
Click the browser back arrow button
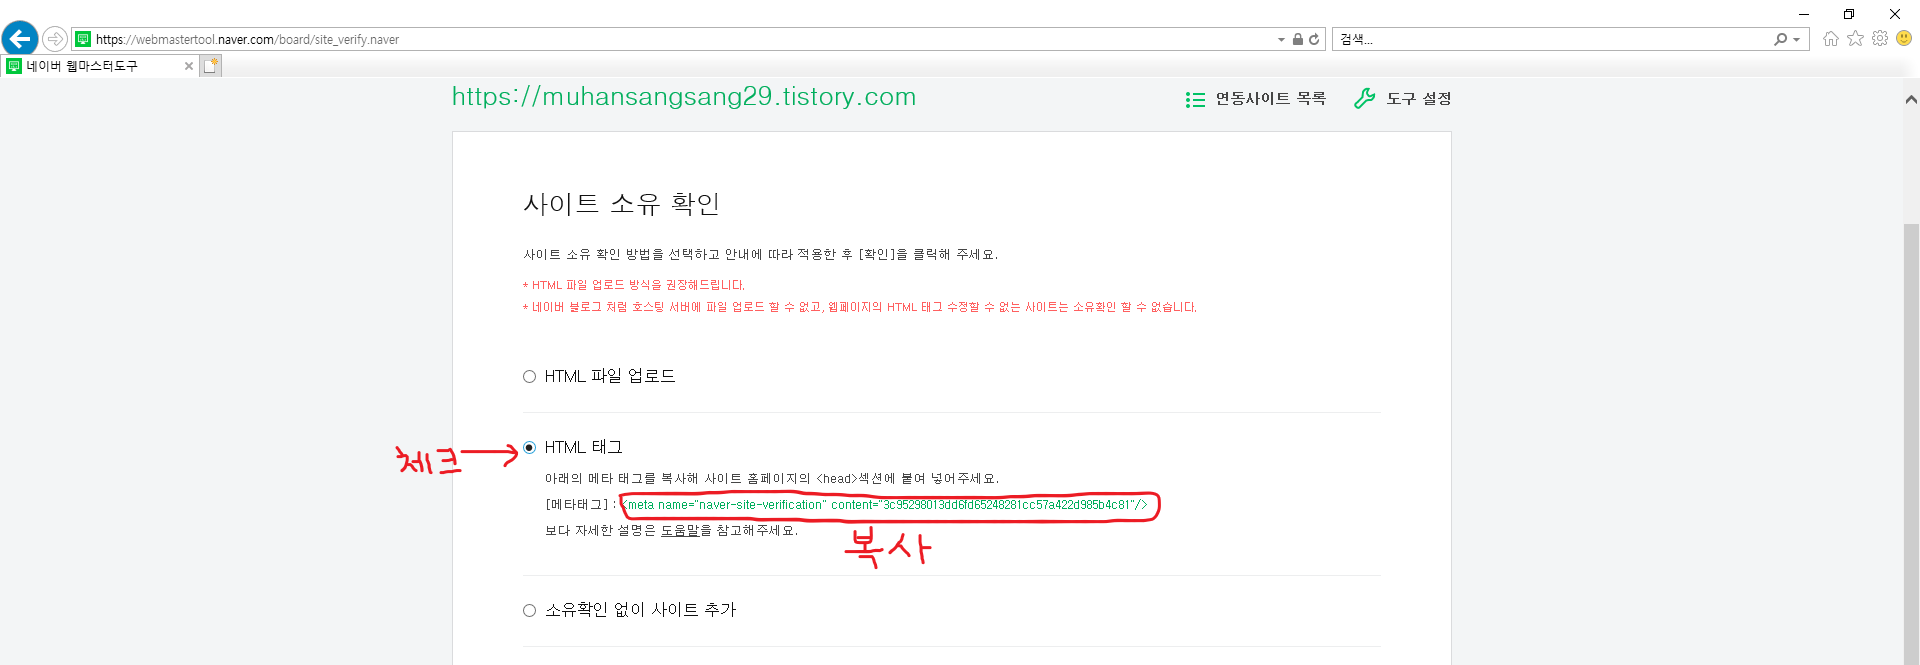click(20, 39)
